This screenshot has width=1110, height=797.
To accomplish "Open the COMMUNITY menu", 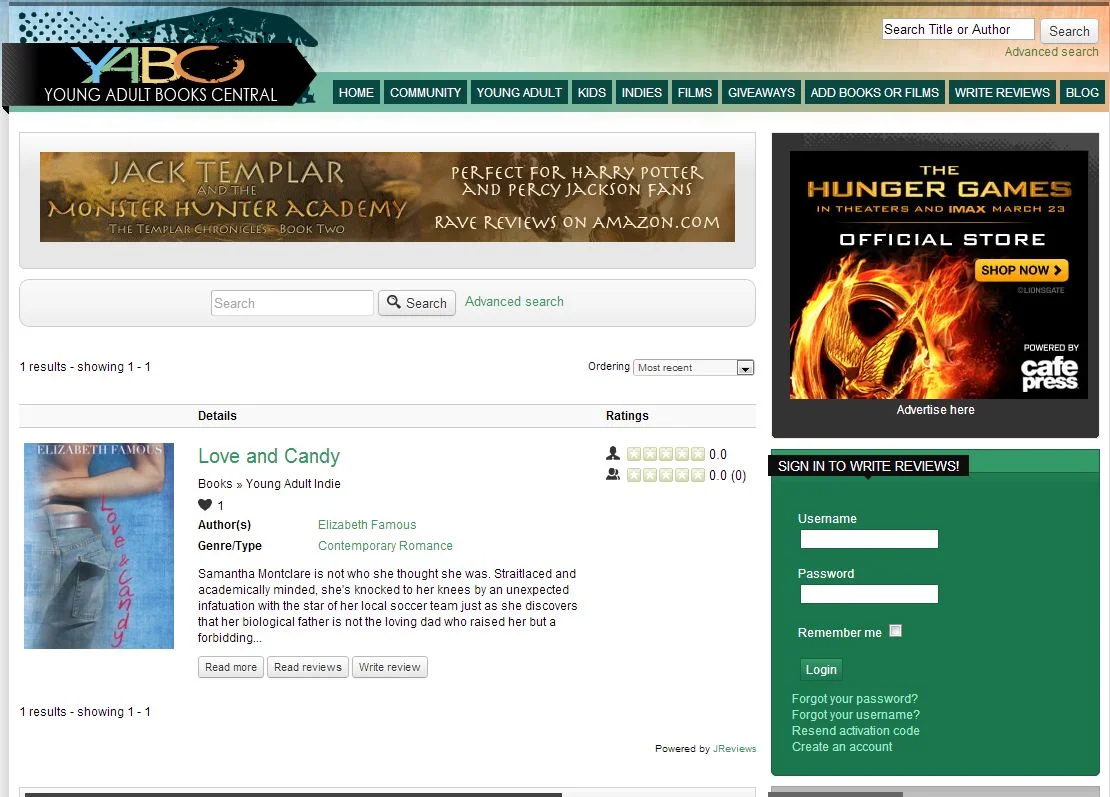I will point(425,93).
